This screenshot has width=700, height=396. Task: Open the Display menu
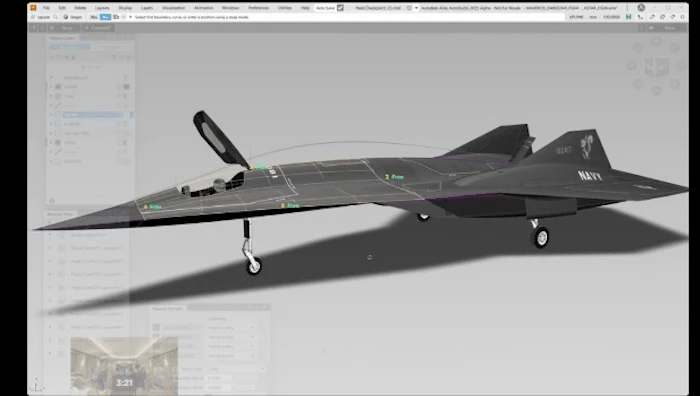tap(125, 8)
